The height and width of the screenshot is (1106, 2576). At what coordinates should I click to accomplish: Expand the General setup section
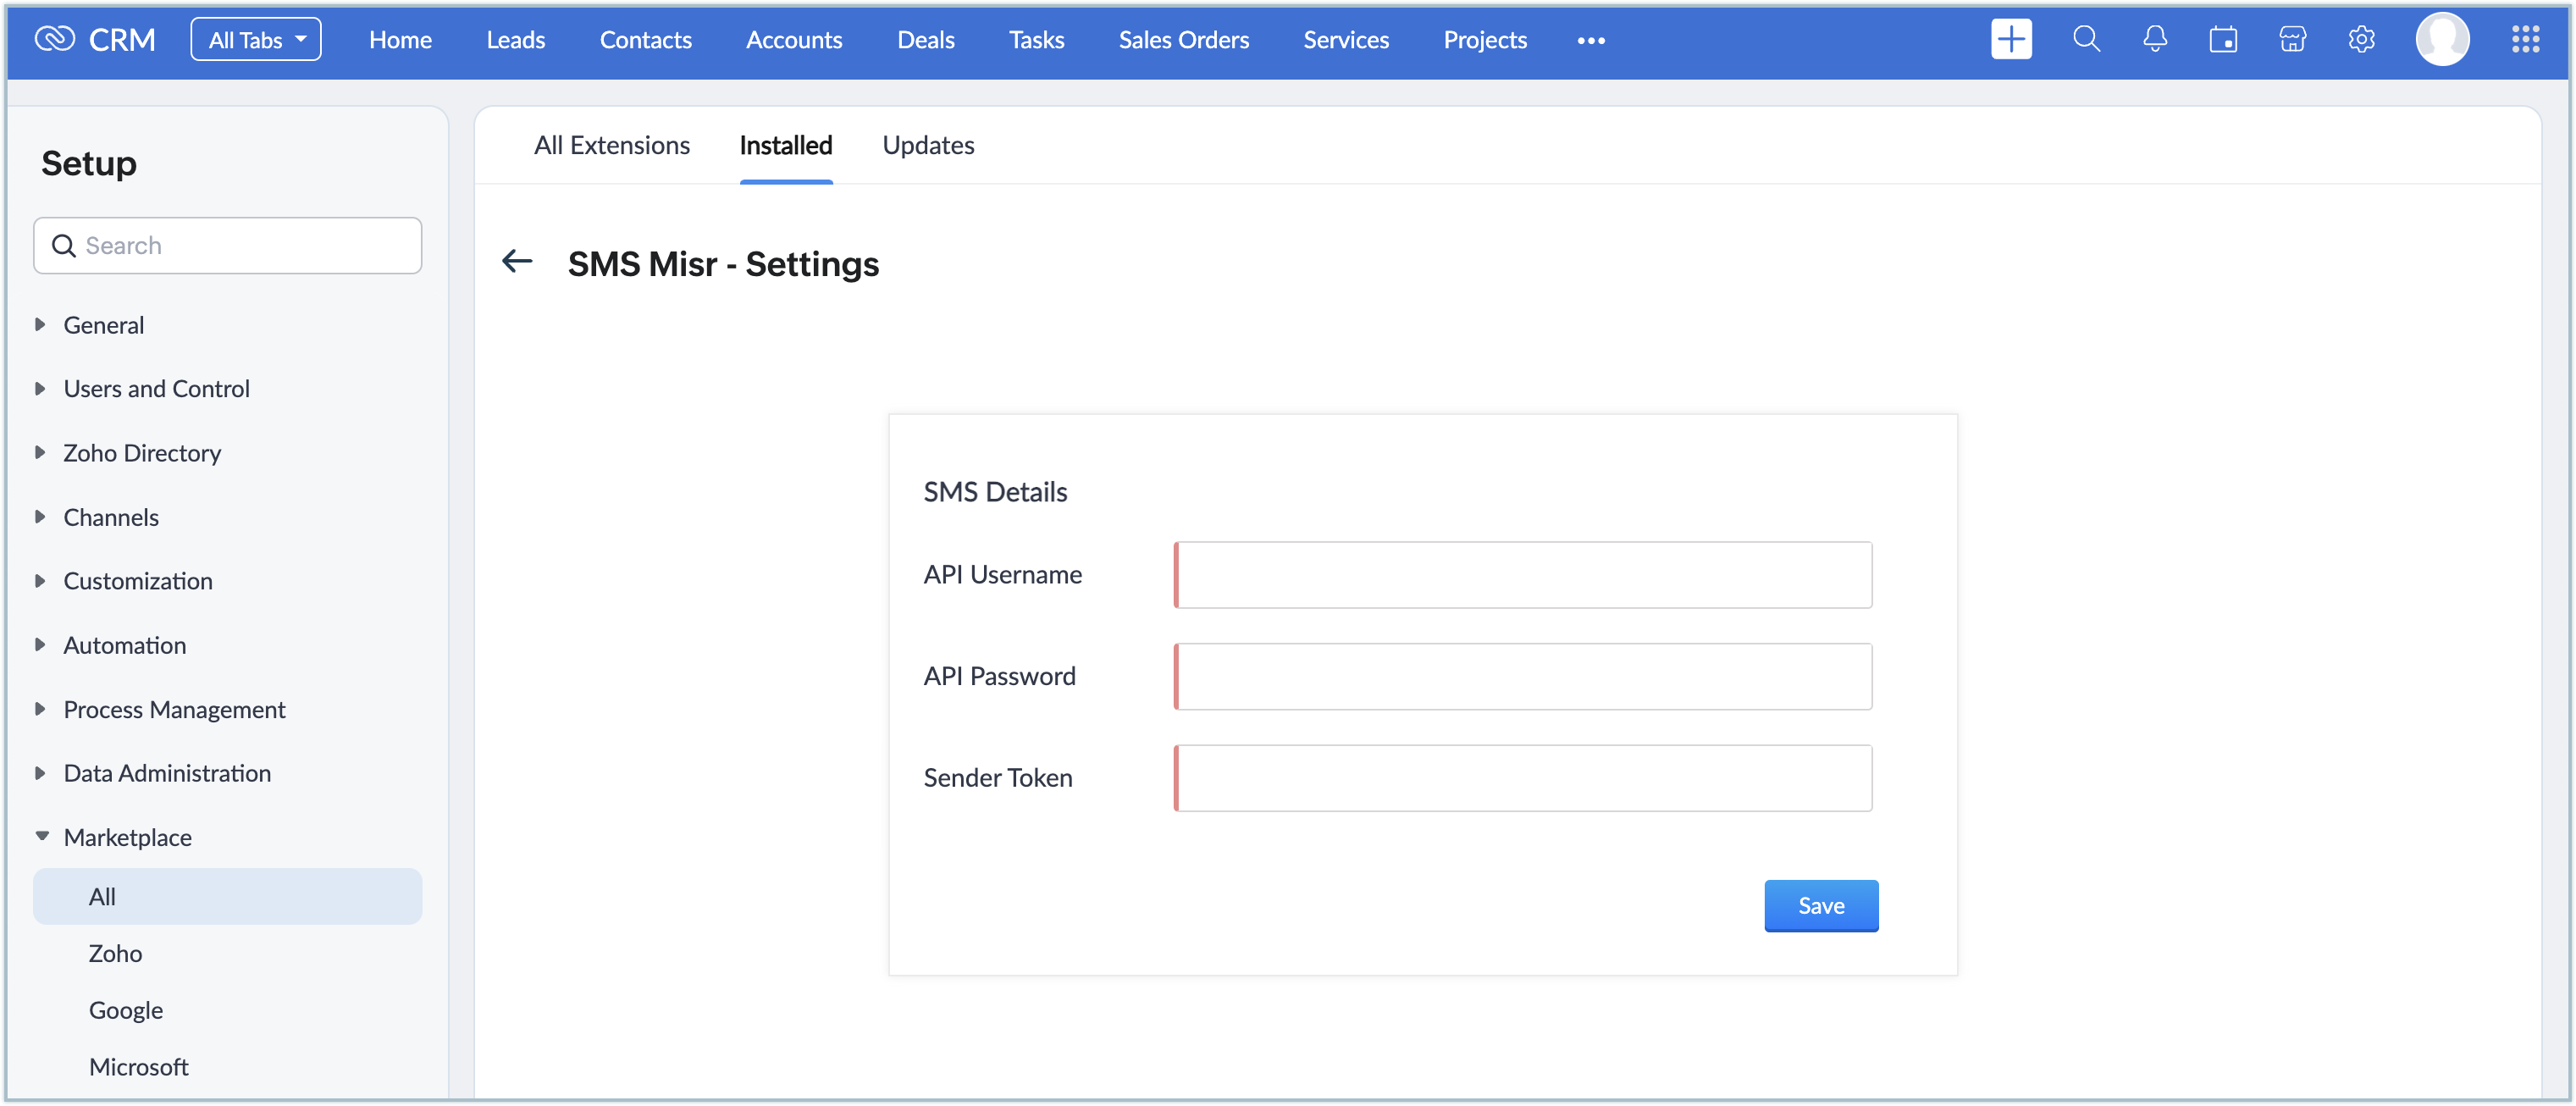click(x=103, y=325)
